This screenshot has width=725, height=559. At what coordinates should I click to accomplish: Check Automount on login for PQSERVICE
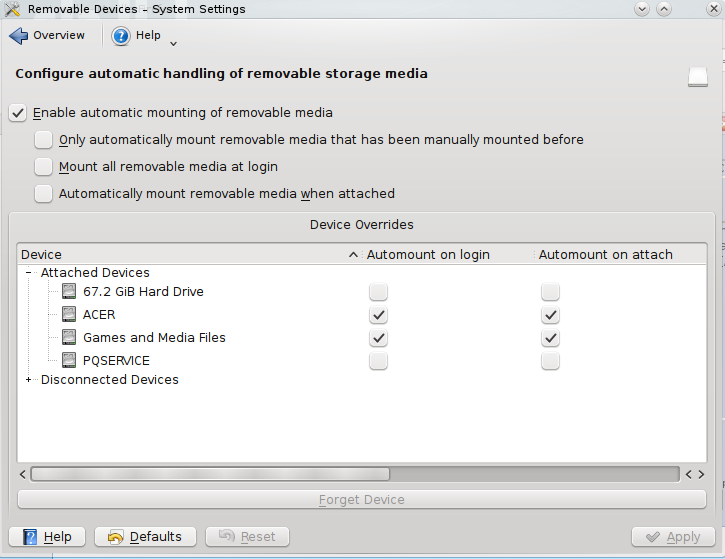[378, 361]
